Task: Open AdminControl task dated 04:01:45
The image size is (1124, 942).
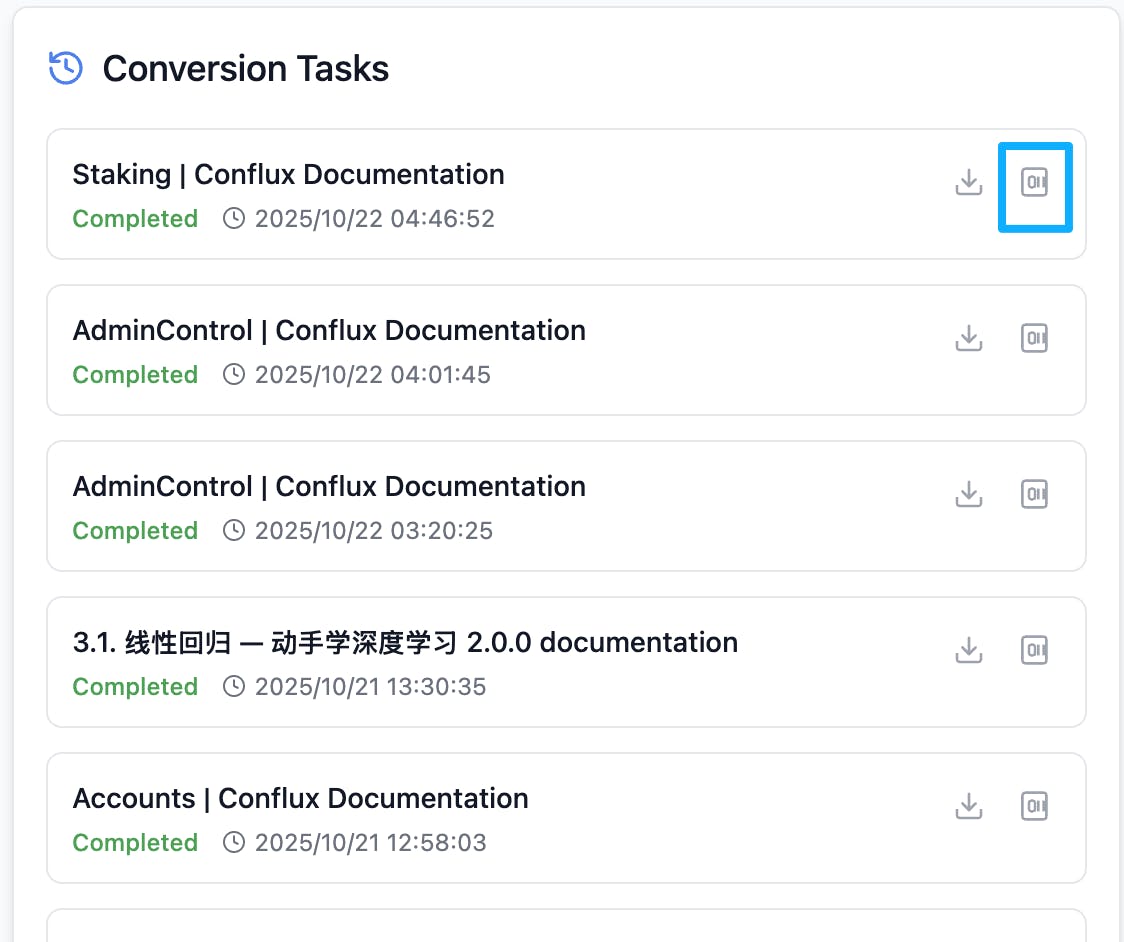Action: (x=329, y=330)
